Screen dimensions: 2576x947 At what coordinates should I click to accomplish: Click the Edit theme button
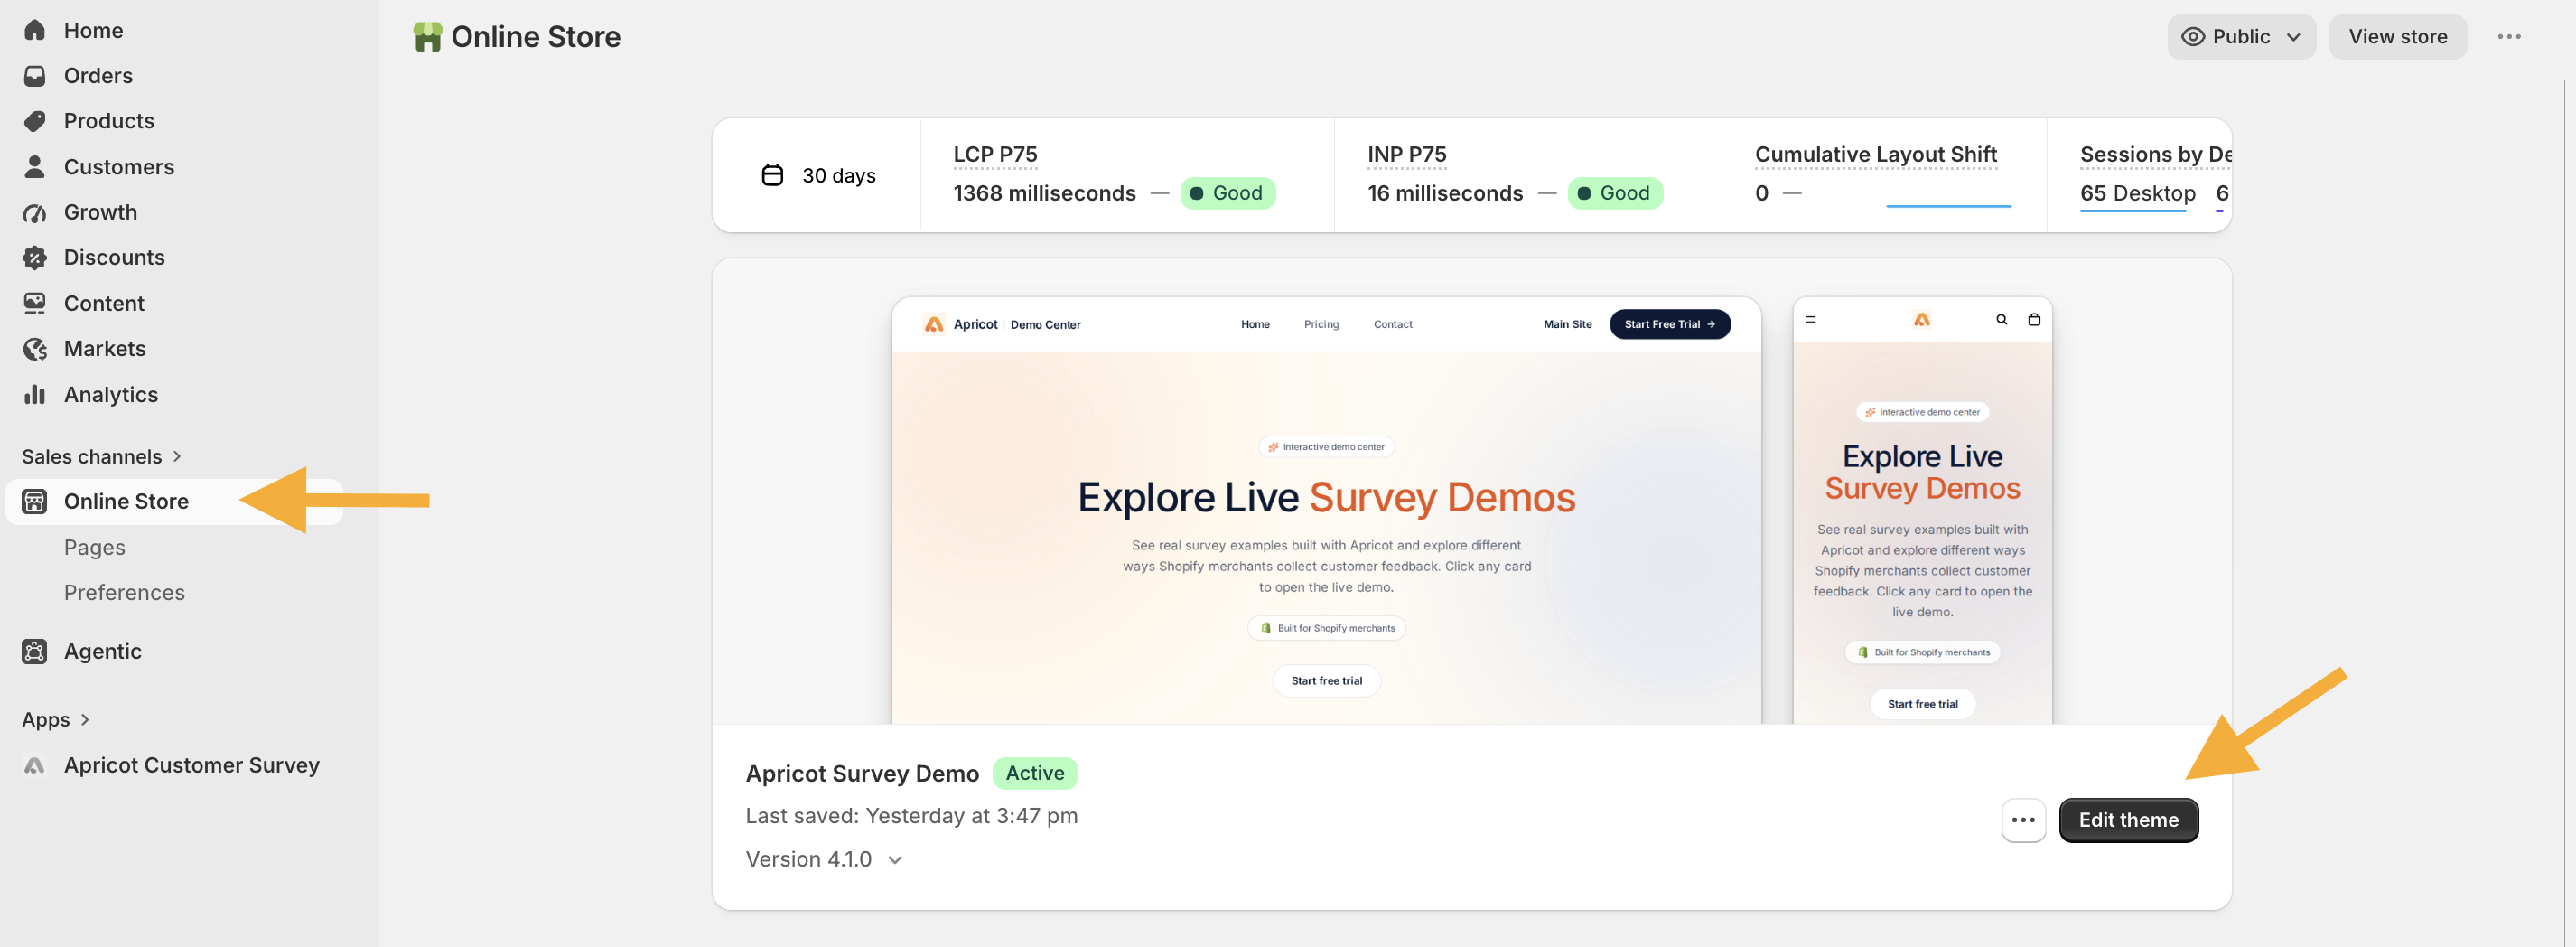click(2128, 820)
